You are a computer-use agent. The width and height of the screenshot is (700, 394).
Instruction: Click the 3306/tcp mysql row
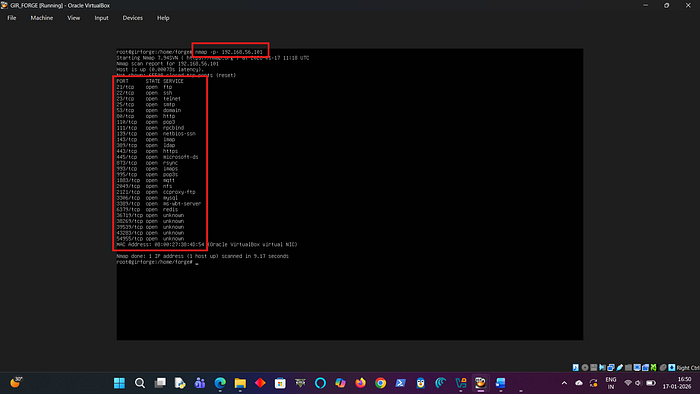147,198
